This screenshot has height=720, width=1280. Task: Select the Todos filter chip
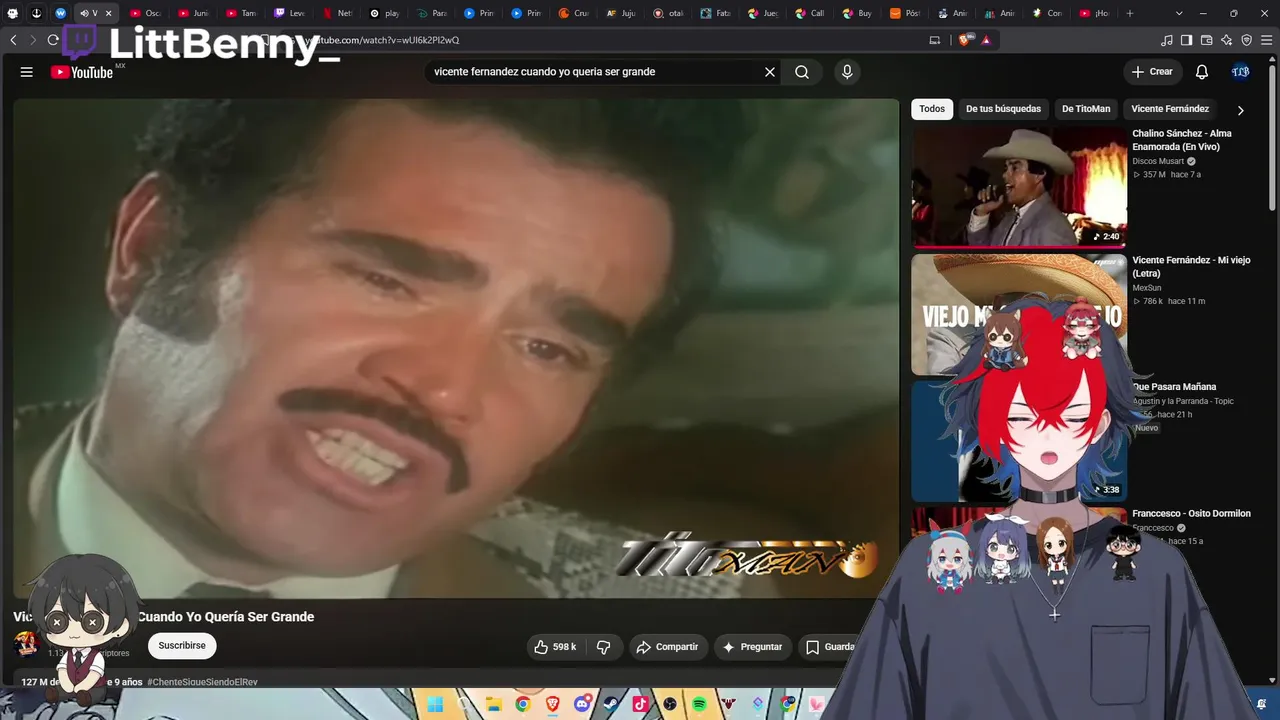point(932,109)
